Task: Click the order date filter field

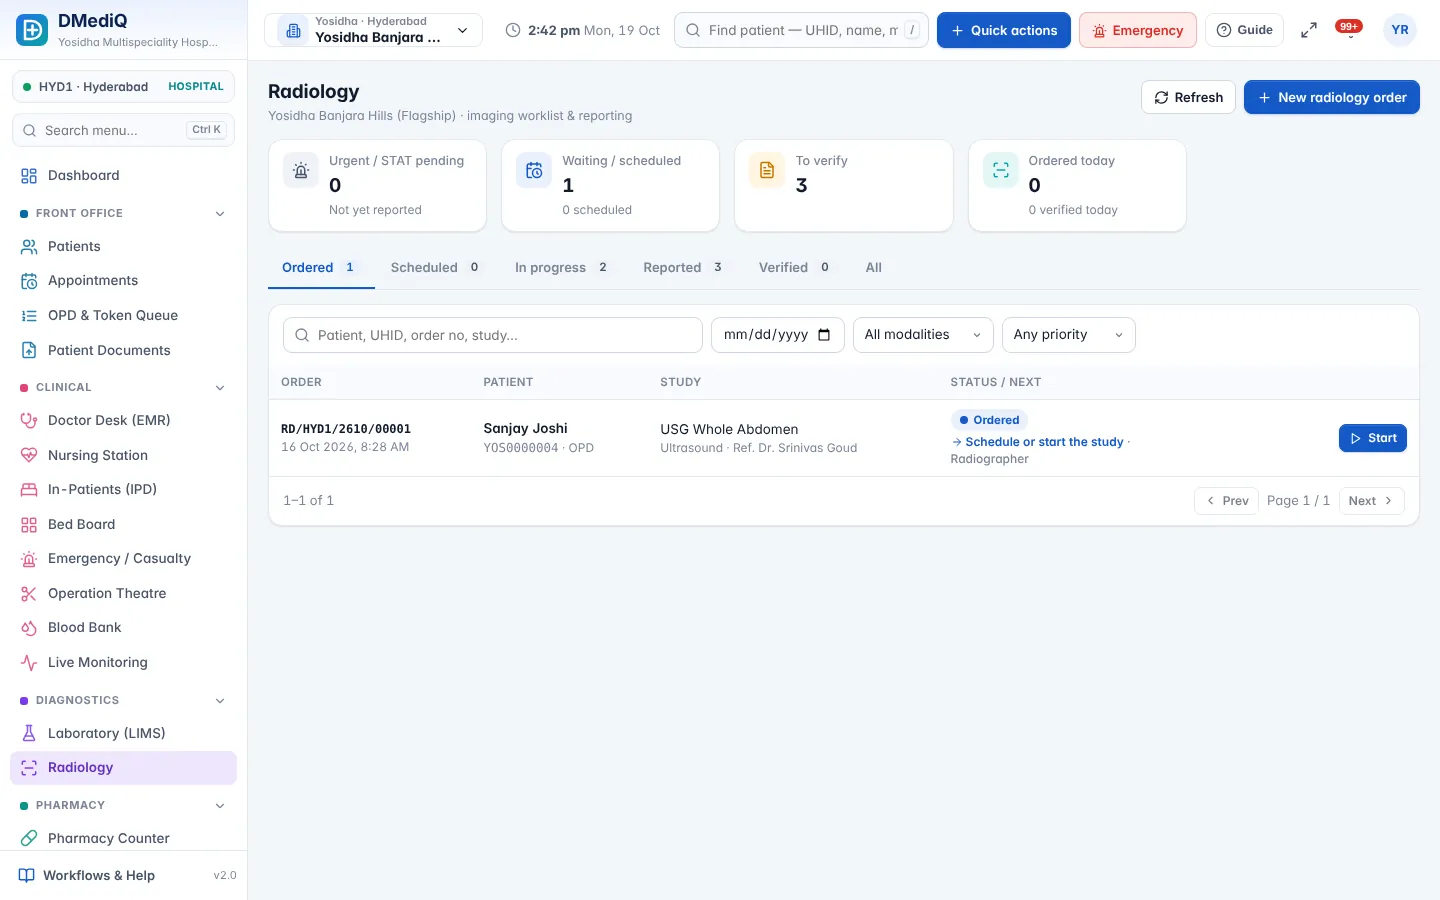Action: [778, 335]
